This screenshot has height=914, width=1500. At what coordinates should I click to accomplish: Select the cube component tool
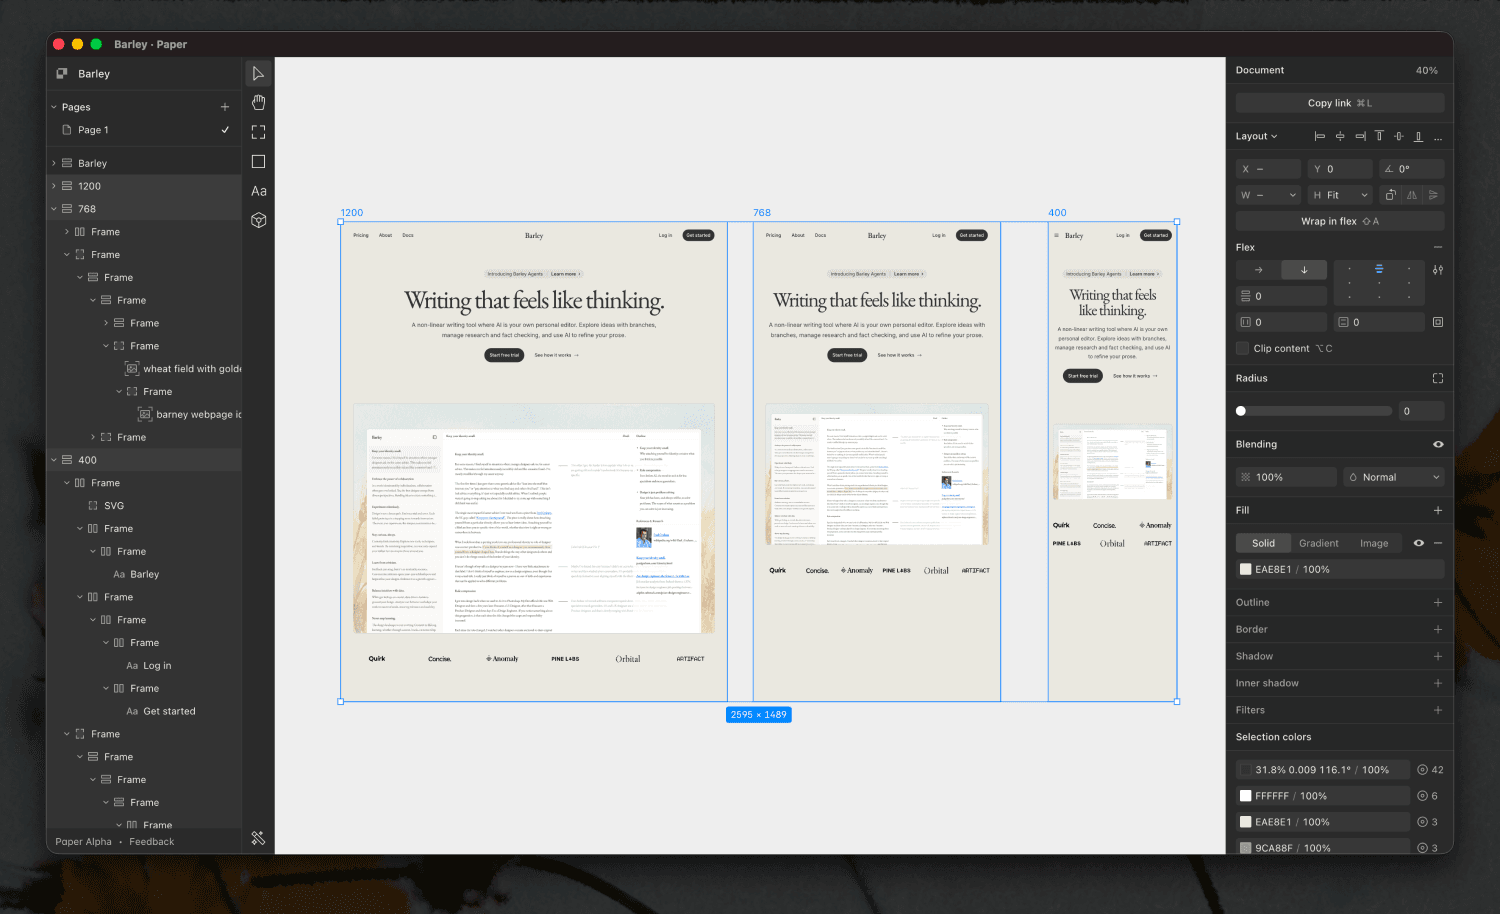[x=258, y=220]
